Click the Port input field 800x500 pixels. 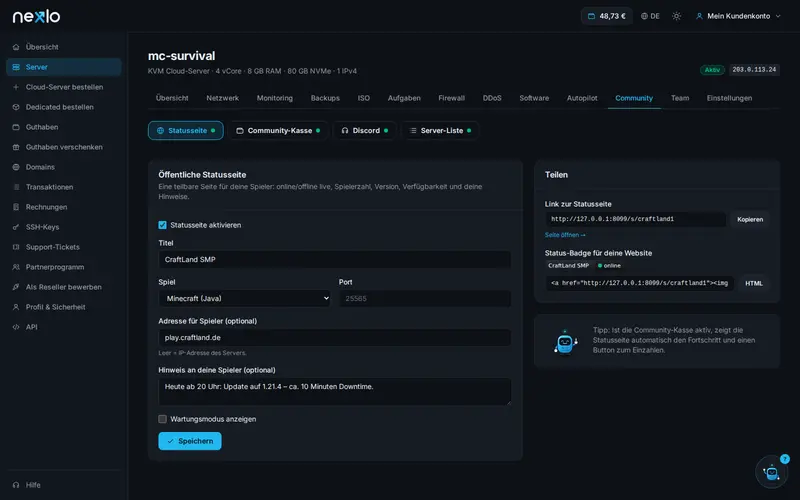click(424, 298)
